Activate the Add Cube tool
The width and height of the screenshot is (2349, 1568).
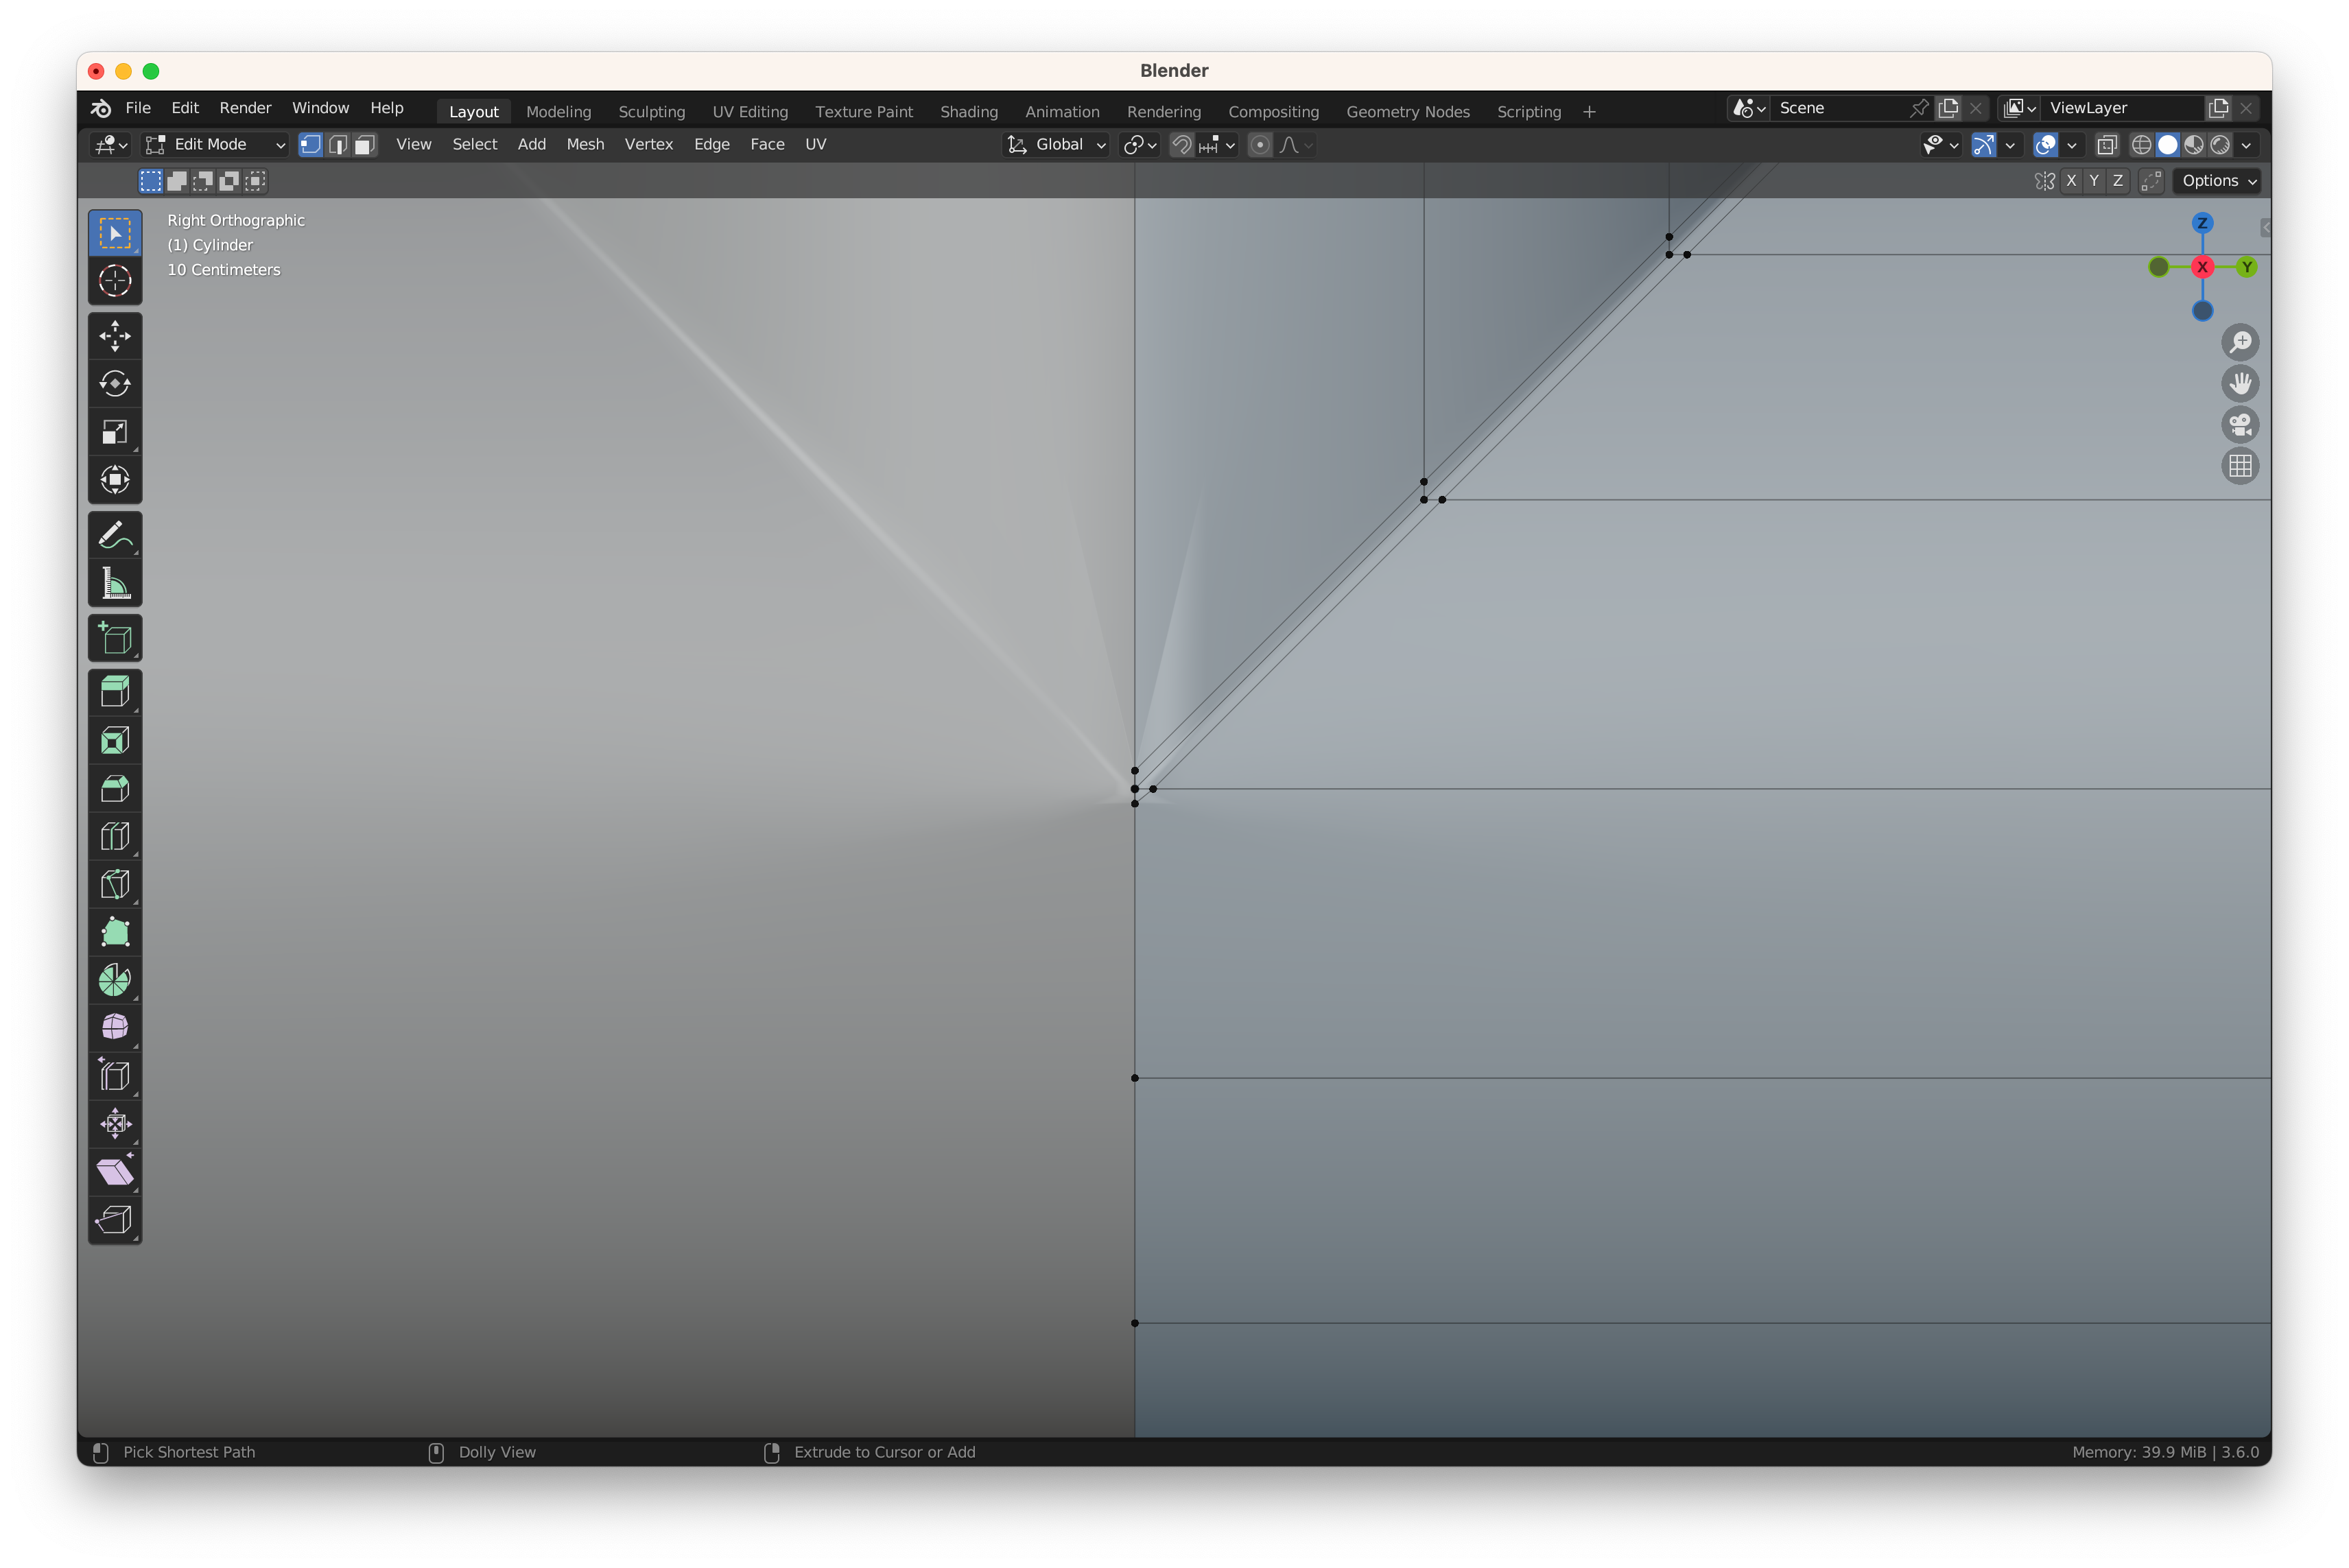tap(115, 638)
